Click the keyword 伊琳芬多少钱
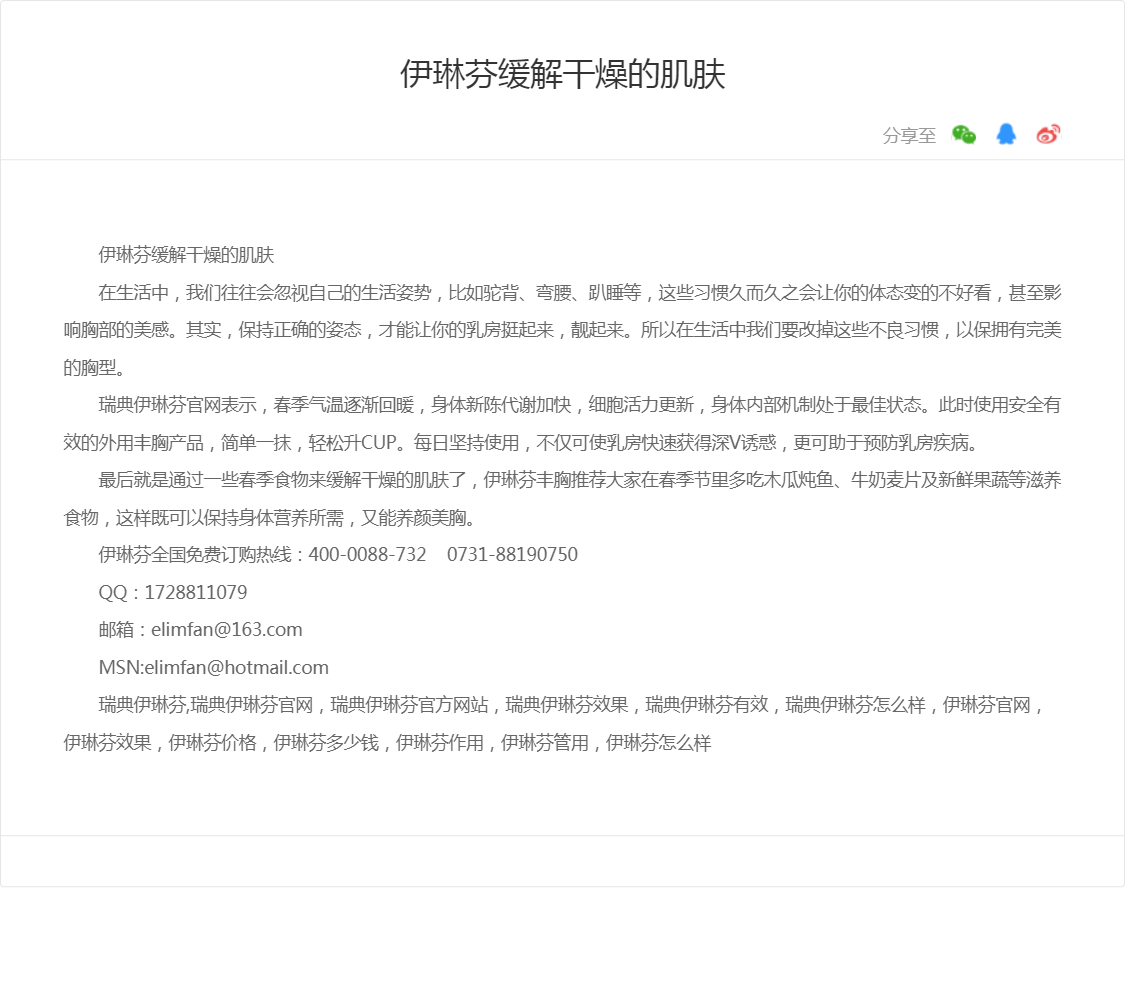 pos(326,743)
